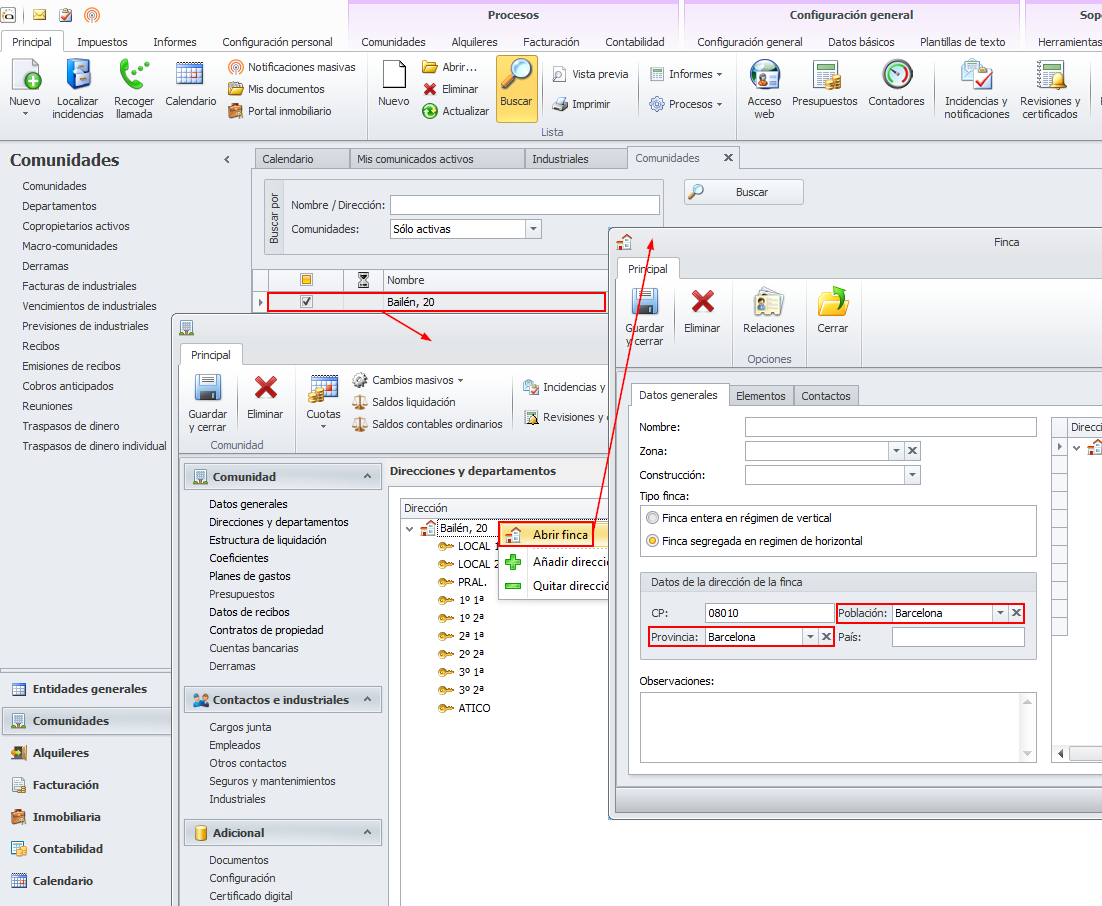The height and width of the screenshot is (906, 1102).
Task: Expand the Población dropdown arrow
Action: 999,613
